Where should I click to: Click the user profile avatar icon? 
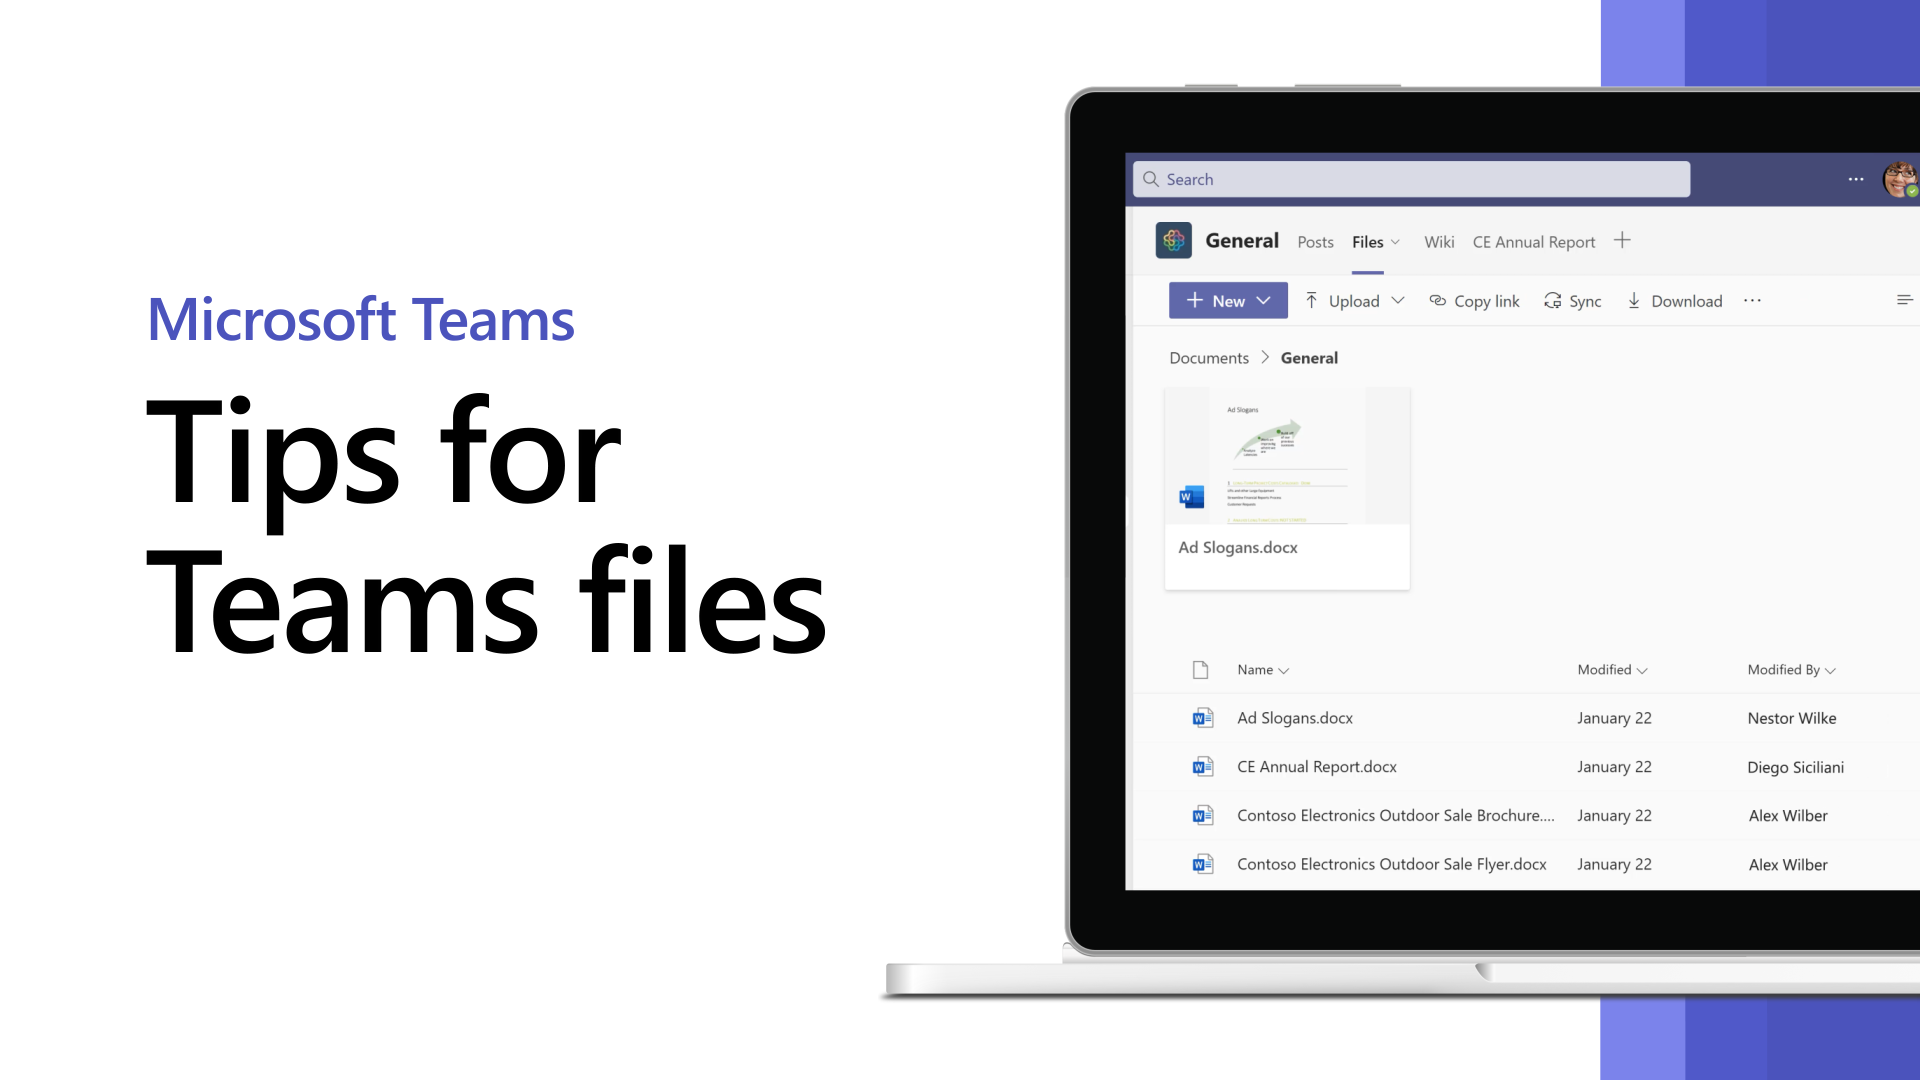1900,178
